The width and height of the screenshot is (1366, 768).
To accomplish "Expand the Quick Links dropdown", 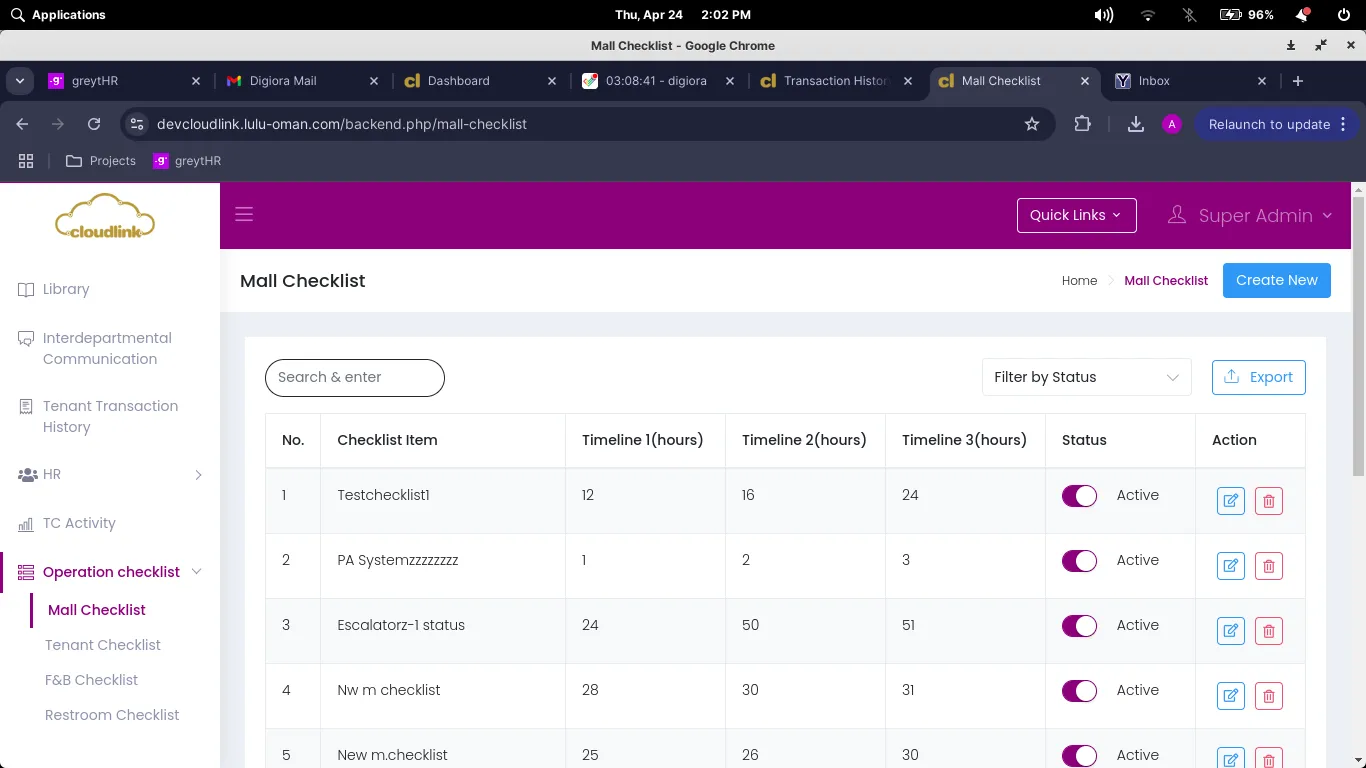I will 1076,215.
